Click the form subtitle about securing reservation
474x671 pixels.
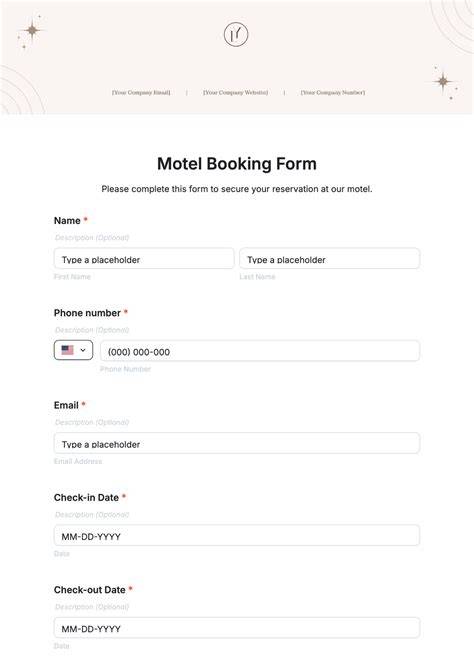point(237,189)
